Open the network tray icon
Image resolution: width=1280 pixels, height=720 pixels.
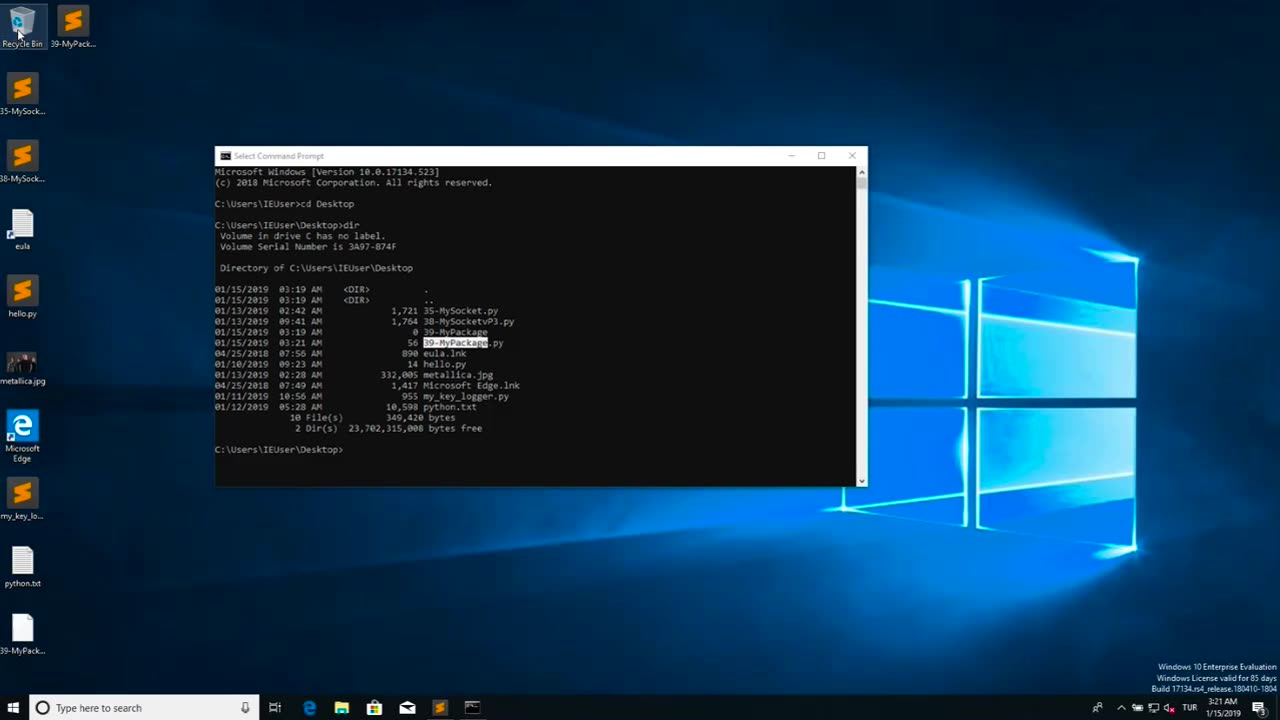[x=1153, y=708]
